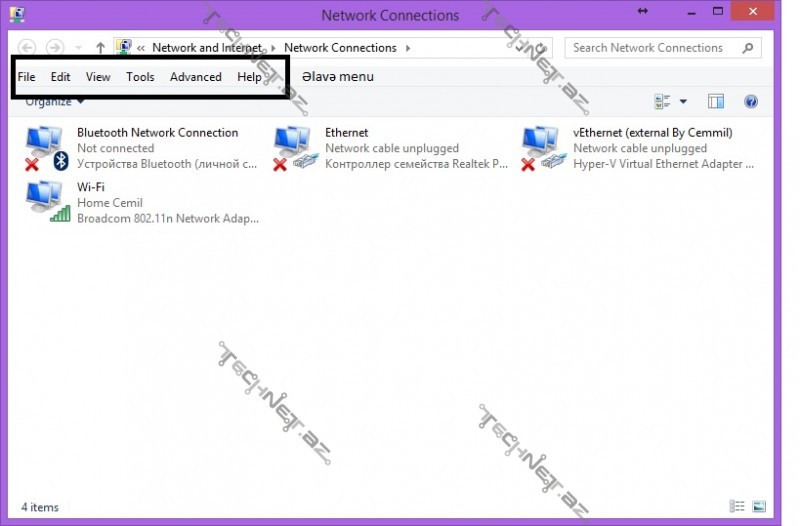Open the Organize dropdown
Image resolution: width=800 pixels, height=526 pixels.
[x=54, y=102]
